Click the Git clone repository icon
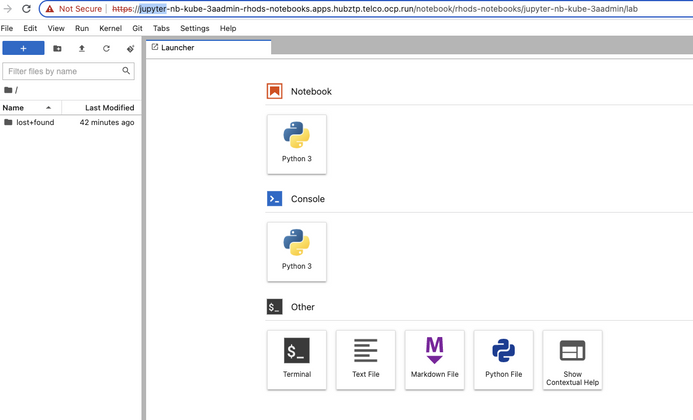The height and width of the screenshot is (420, 693). [x=130, y=49]
